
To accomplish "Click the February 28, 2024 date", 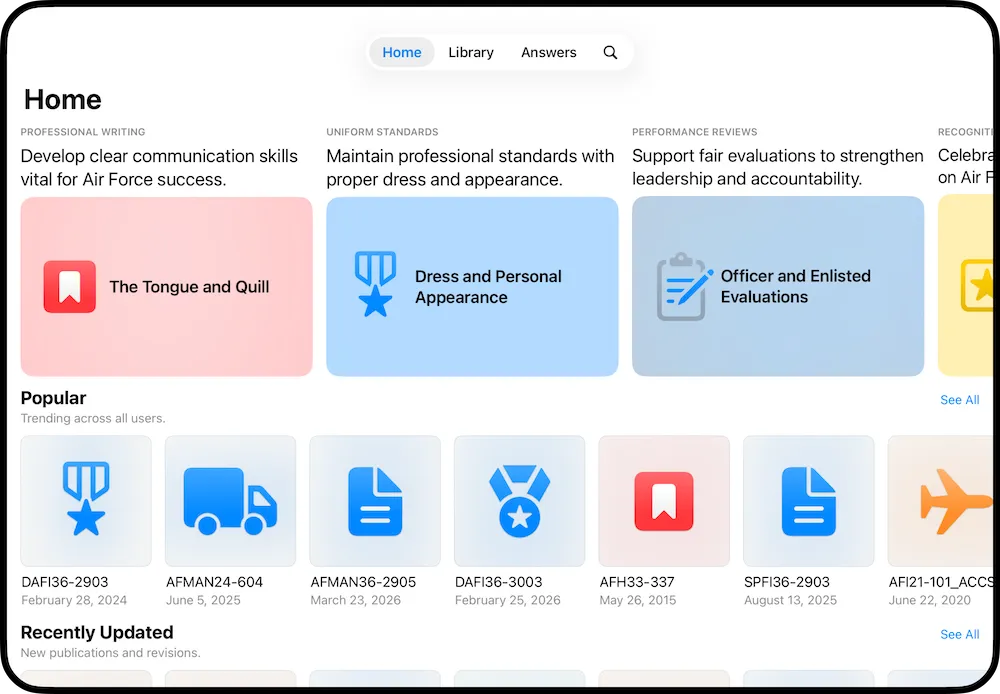I will (x=74, y=600).
